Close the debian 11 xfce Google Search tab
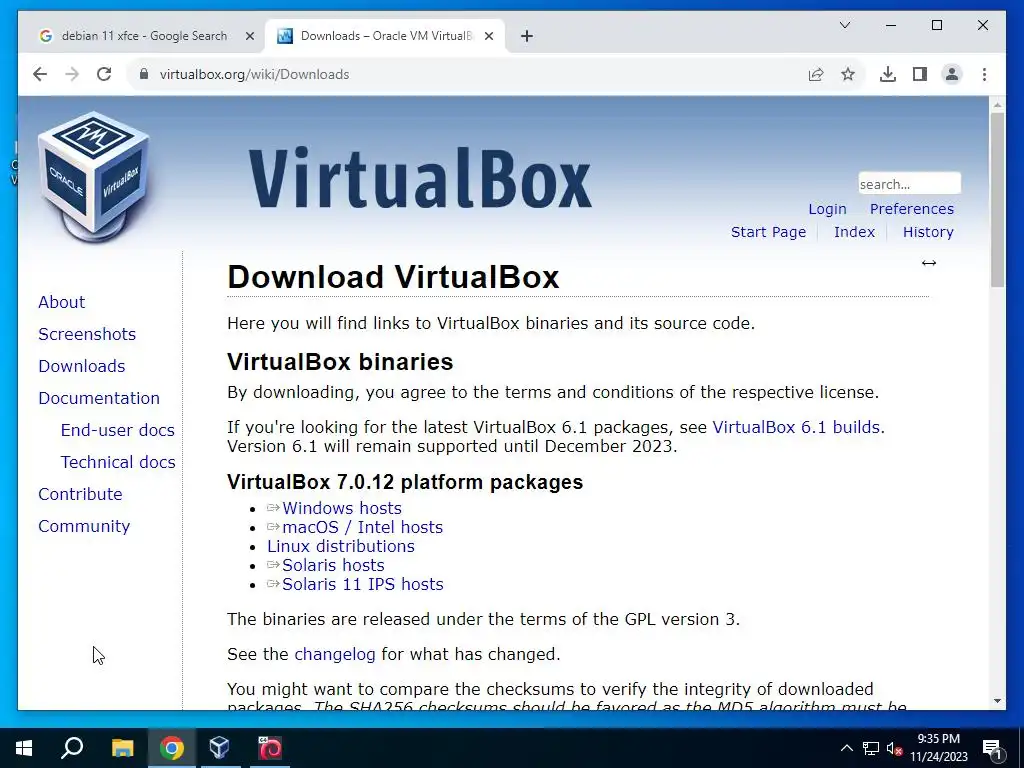 [249, 36]
